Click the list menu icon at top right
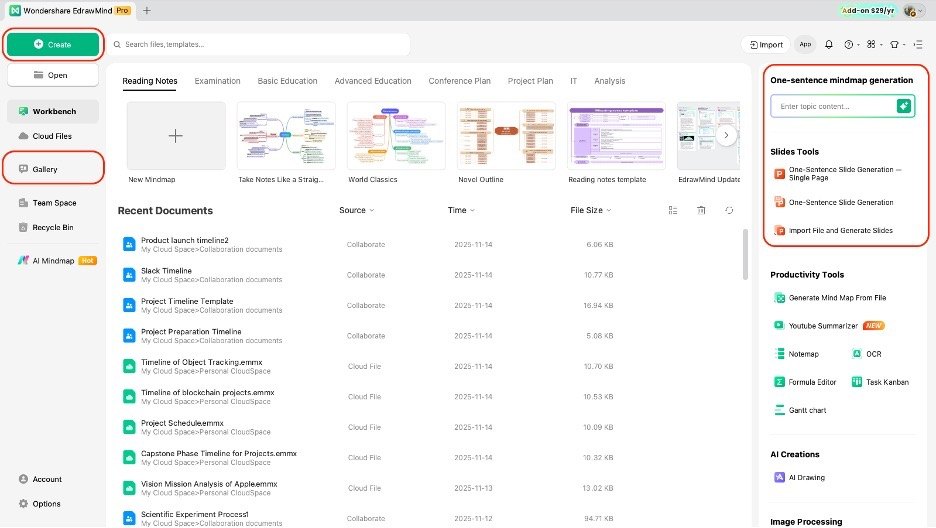The height and width of the screenshot is (528, 936). (x=918, y=44)
